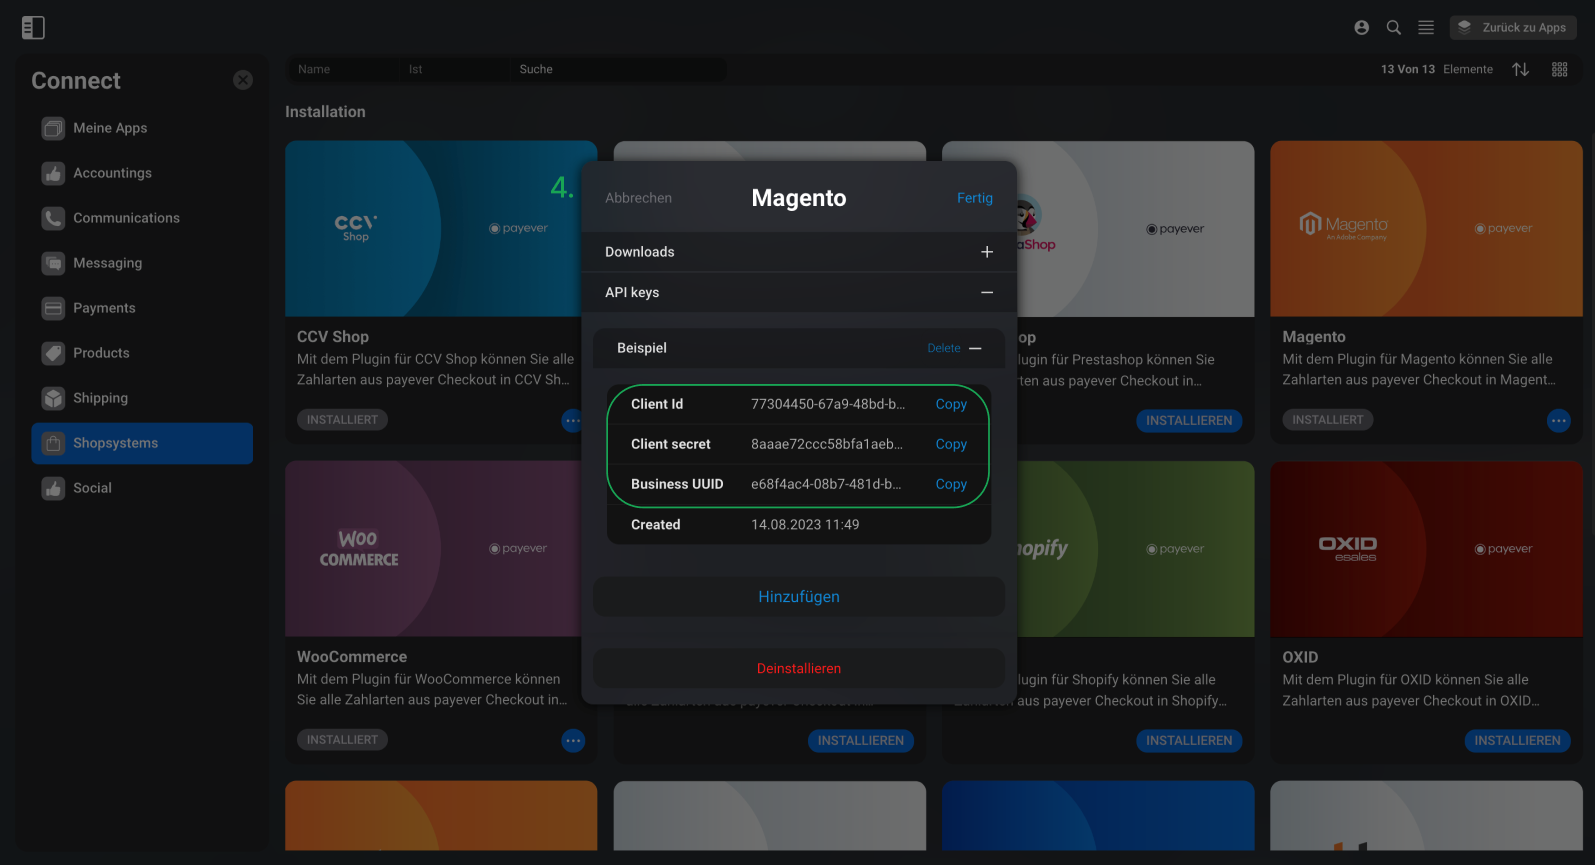Collapse the API keys section
This screenshot has width=1595, height=865.
tap(987, 292)
